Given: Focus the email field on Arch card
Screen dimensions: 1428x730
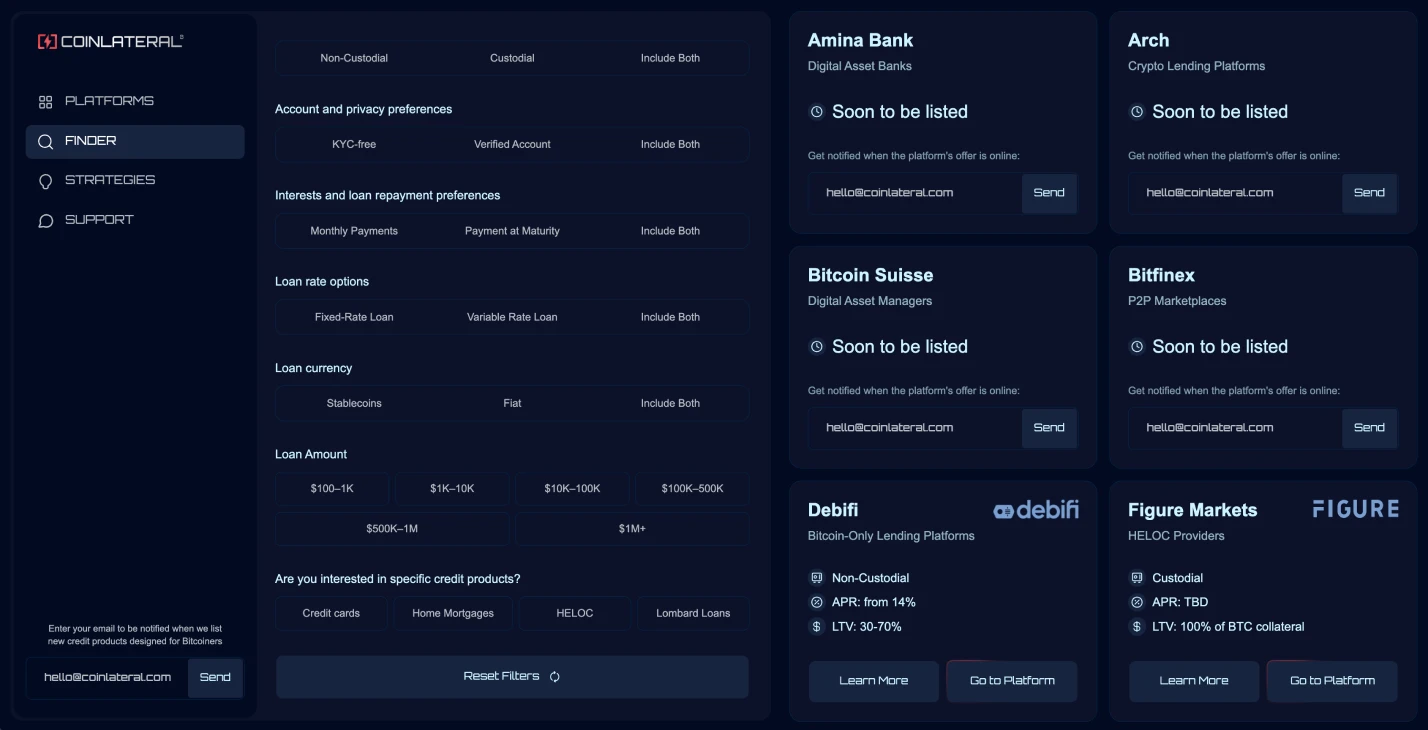Looking at the screenshot, I should click(x=1235, y=193).
